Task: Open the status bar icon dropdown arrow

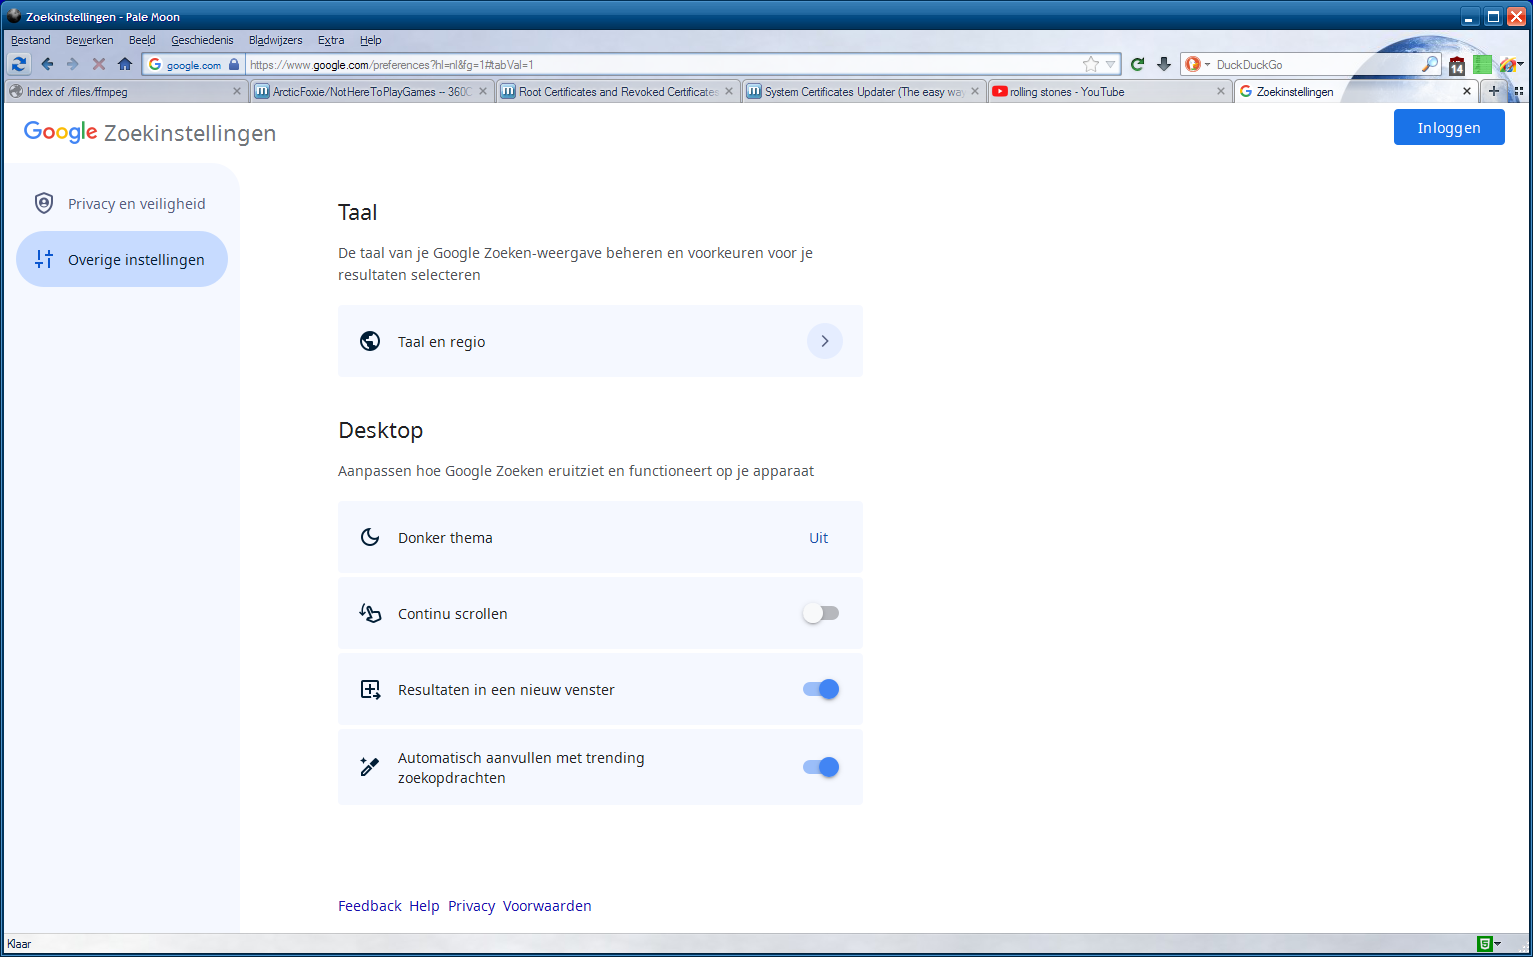Action: coord(1497,944)
